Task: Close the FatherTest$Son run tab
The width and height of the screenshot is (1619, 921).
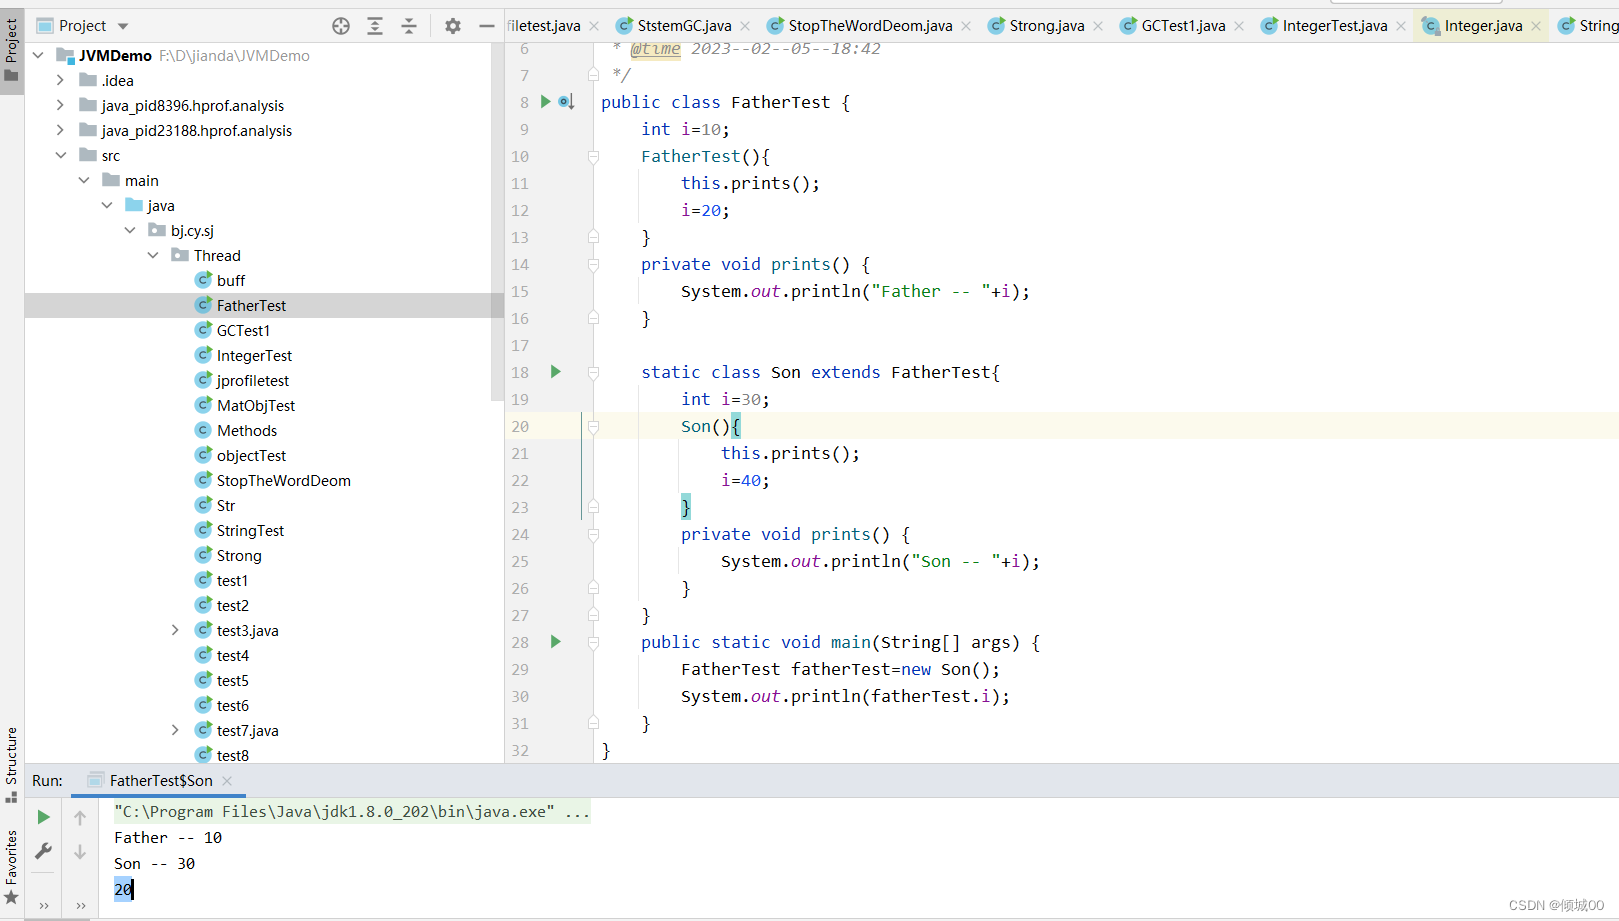Action: click(x=227, y=780)
